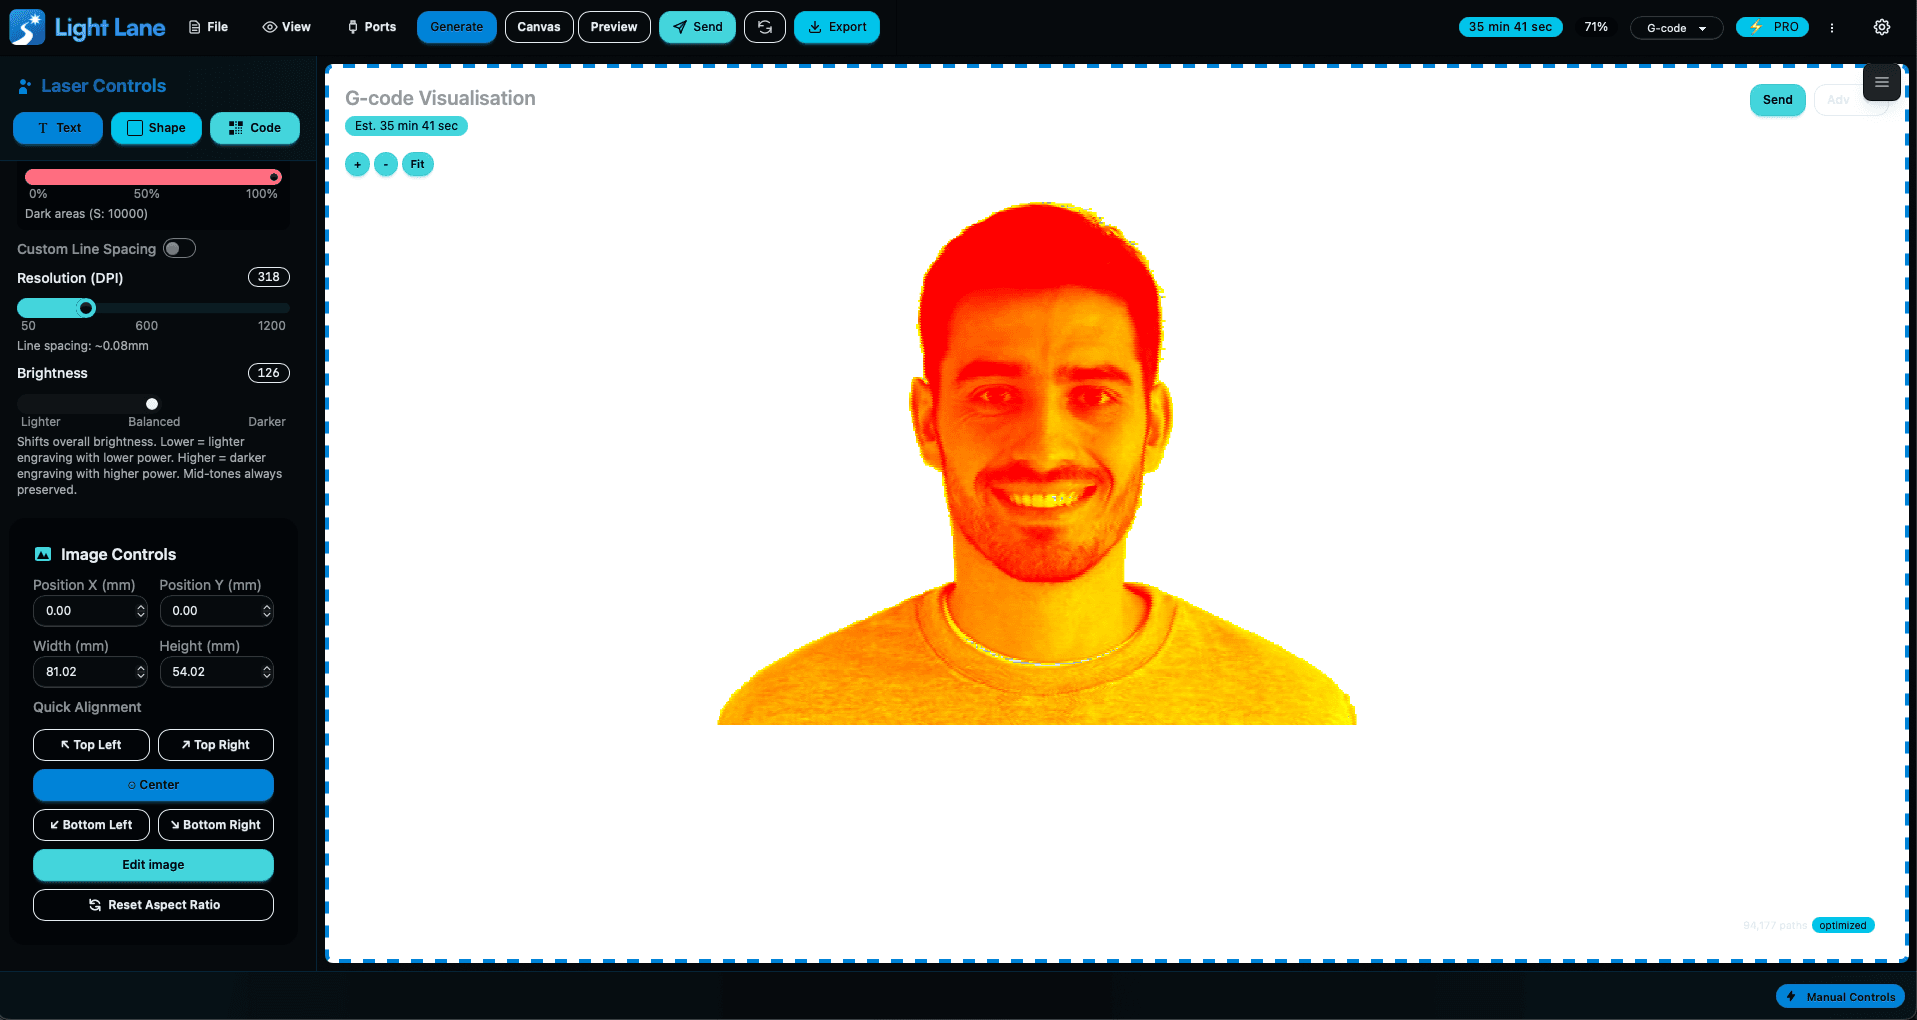Increase Height value with the stepper arrow
The height and width of the screenshot is (1020, 1917).
tap(265, 667)
